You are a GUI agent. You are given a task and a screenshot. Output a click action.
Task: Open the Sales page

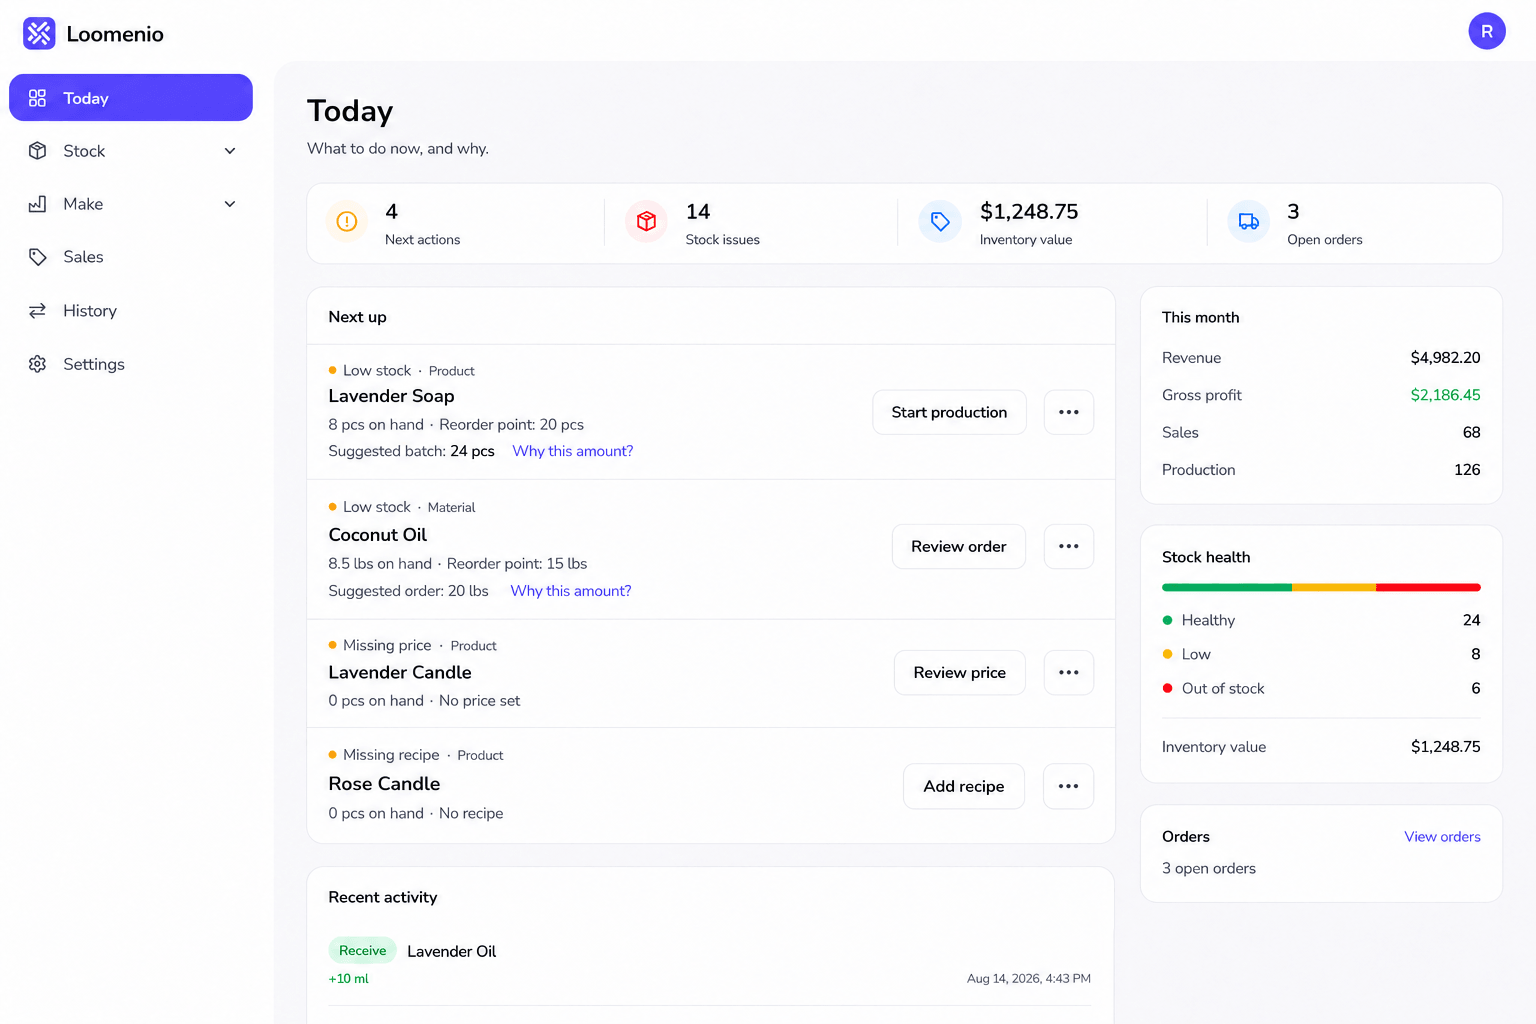click(x=131, y=257)
